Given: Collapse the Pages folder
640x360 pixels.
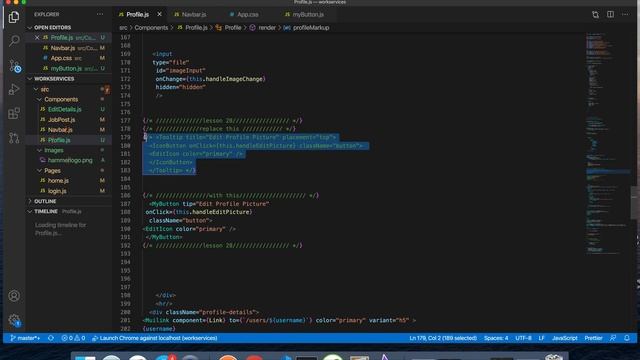Looking at the screenshot, I should pyautogui.click(x=52, y=171).
